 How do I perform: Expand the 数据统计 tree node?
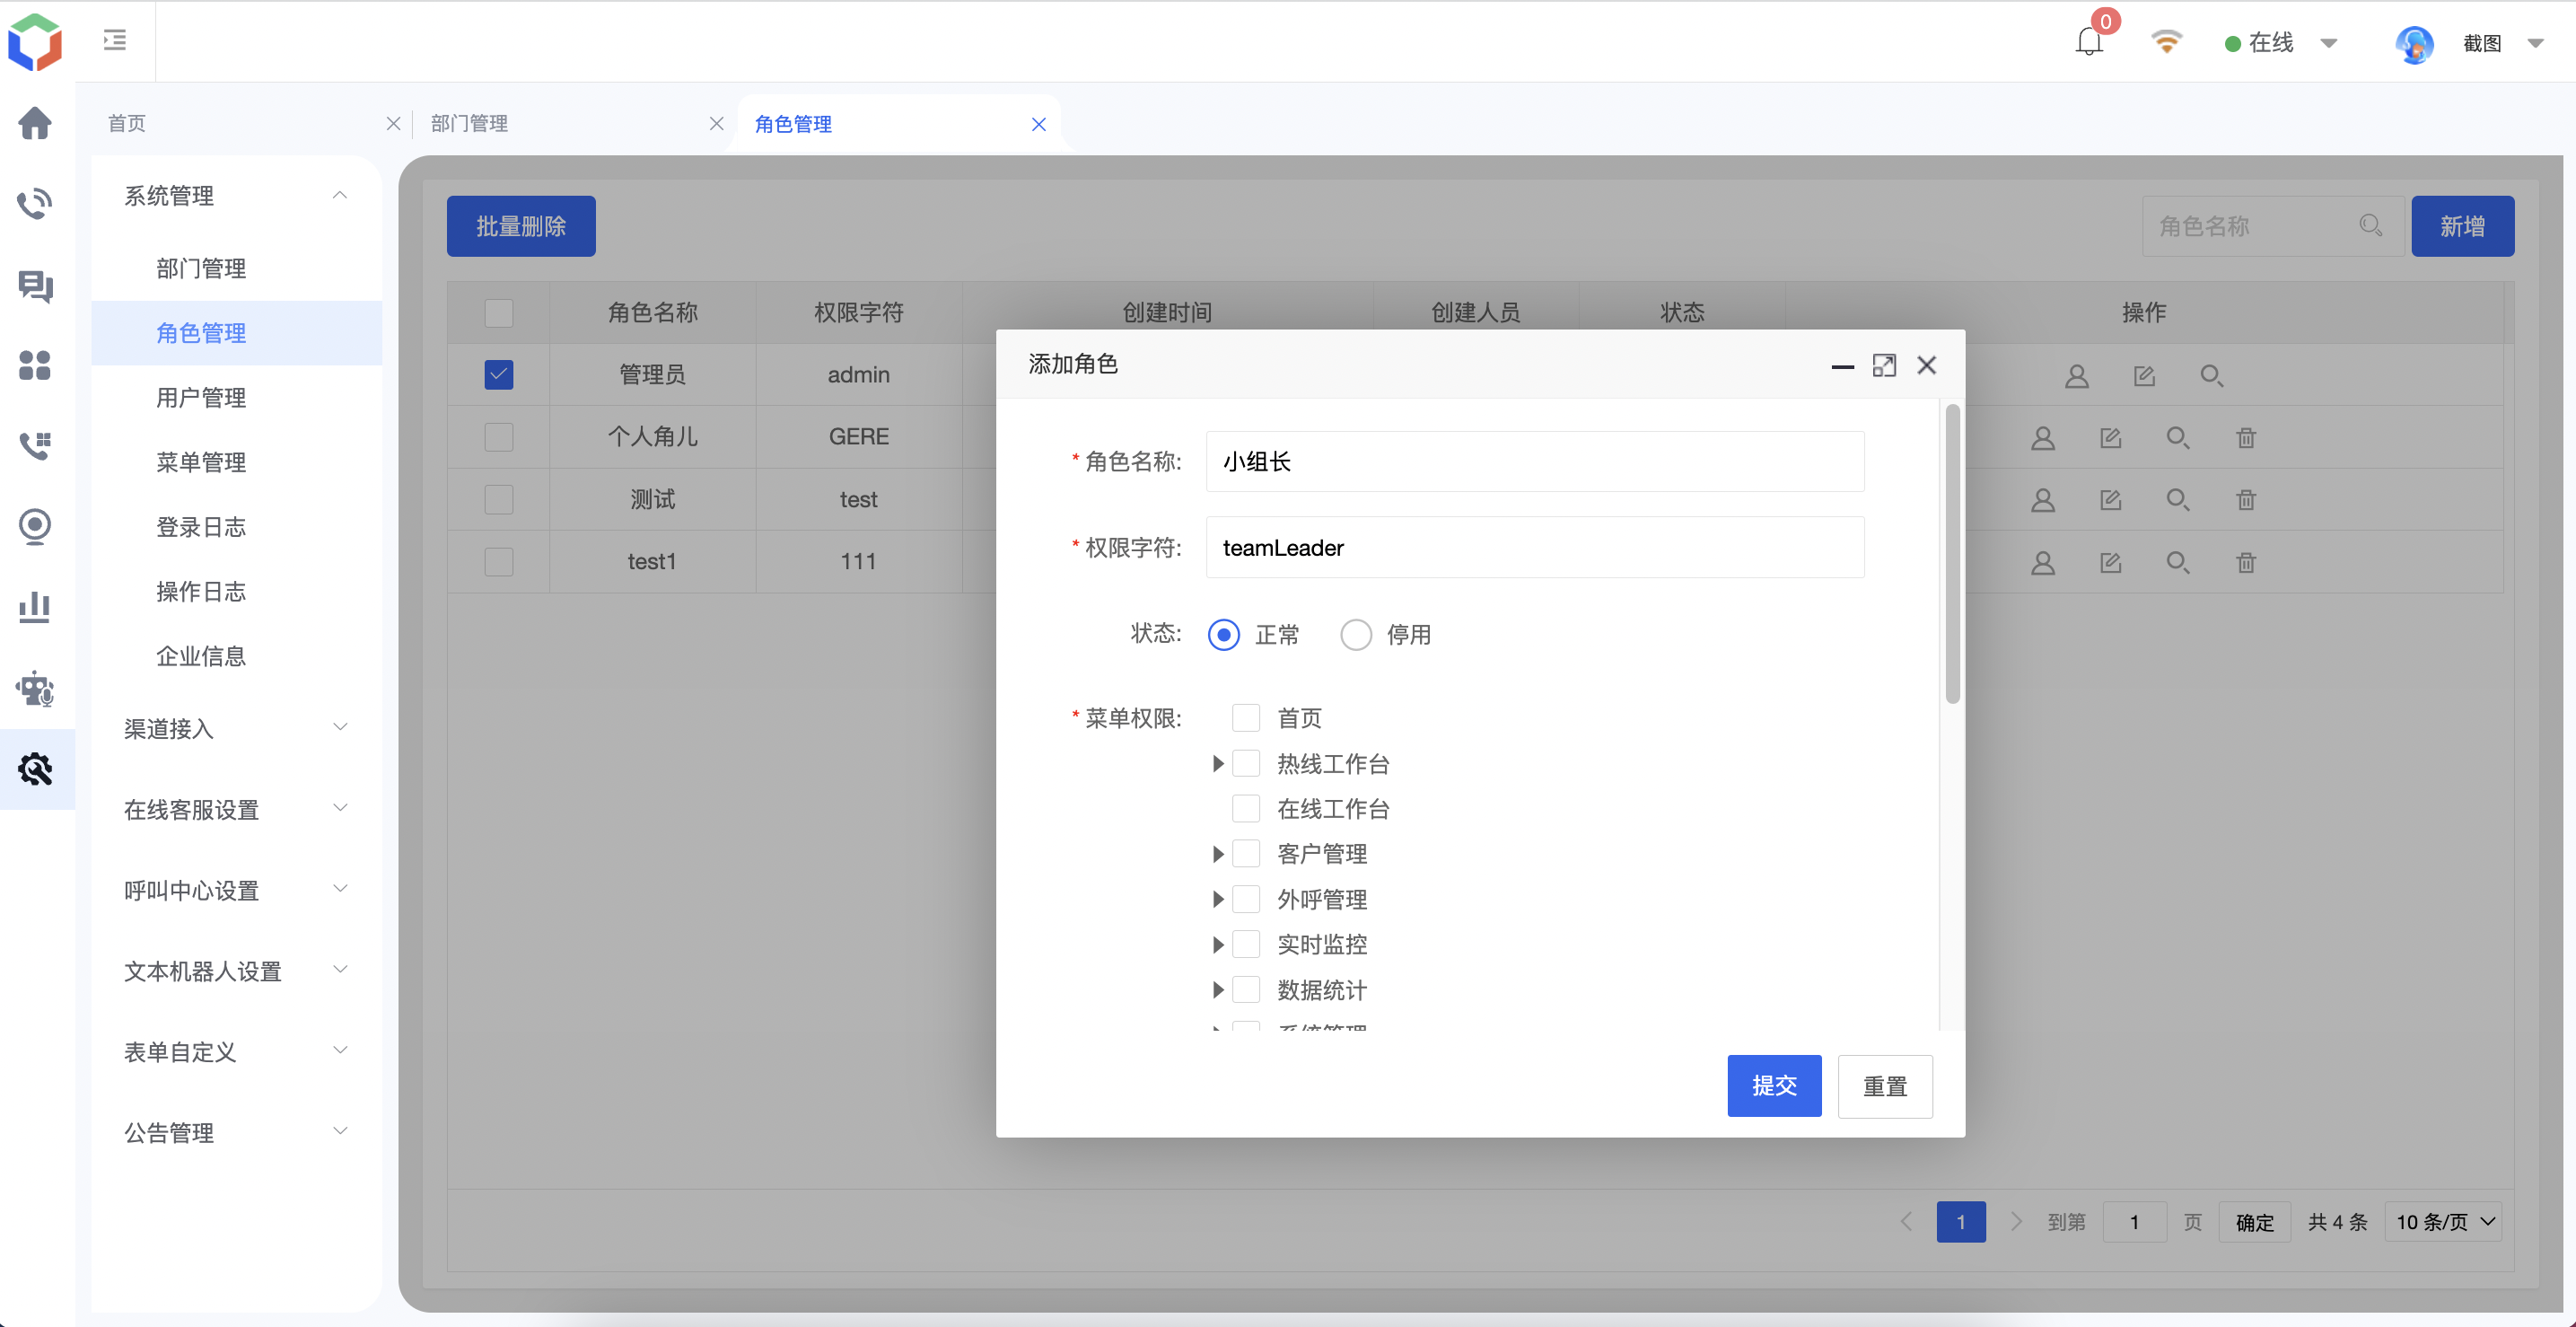tap(1218, 990)
